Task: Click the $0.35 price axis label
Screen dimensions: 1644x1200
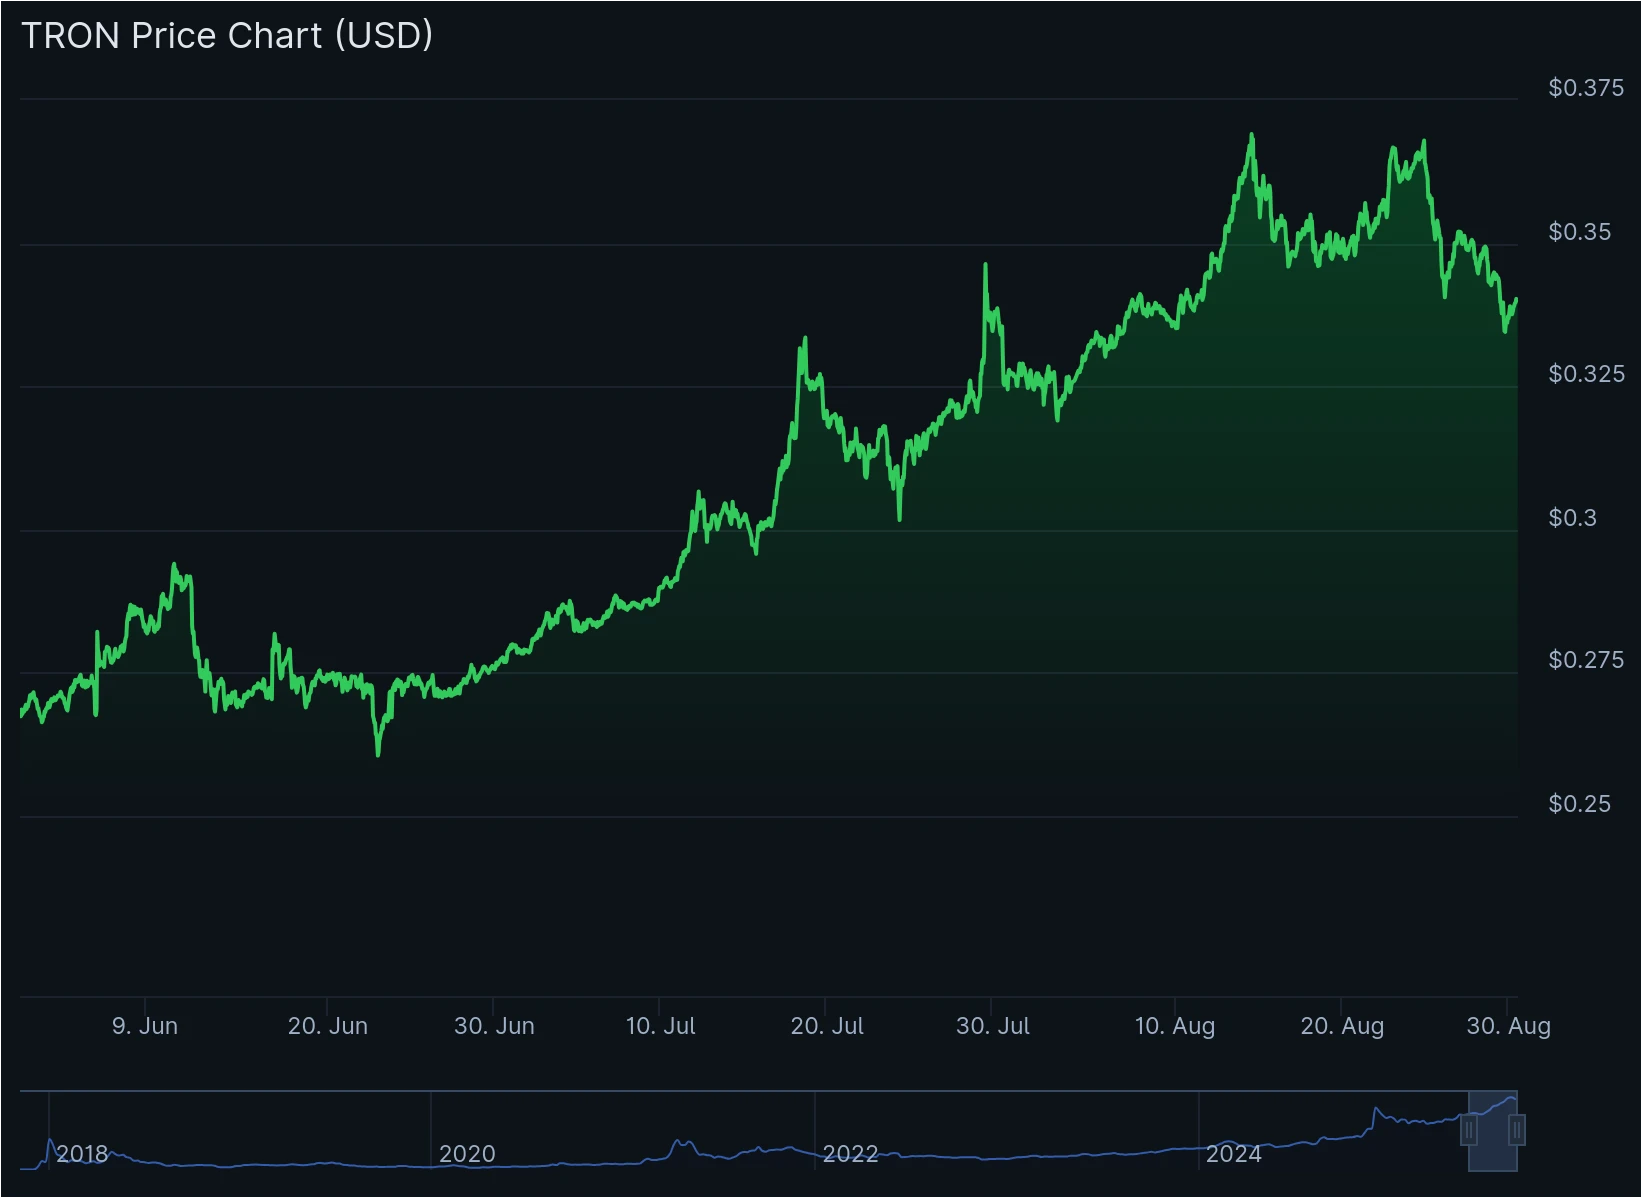Action: coord(1580,232)
